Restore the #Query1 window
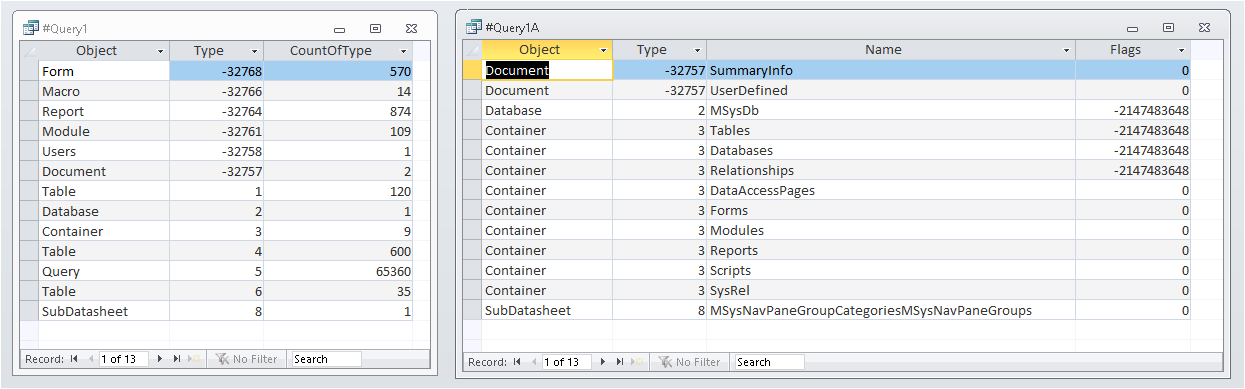 pos(375,30)
